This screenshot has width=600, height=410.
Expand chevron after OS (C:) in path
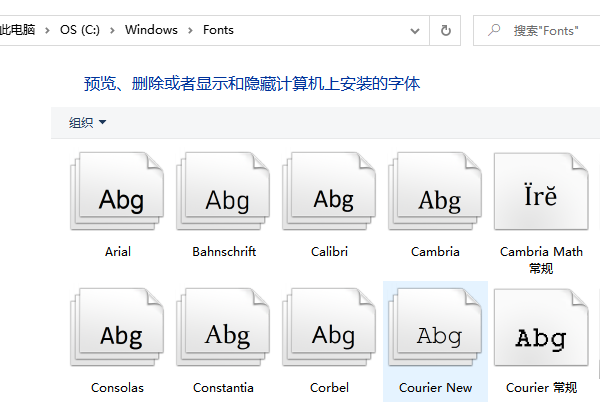[x=112, y=30]
